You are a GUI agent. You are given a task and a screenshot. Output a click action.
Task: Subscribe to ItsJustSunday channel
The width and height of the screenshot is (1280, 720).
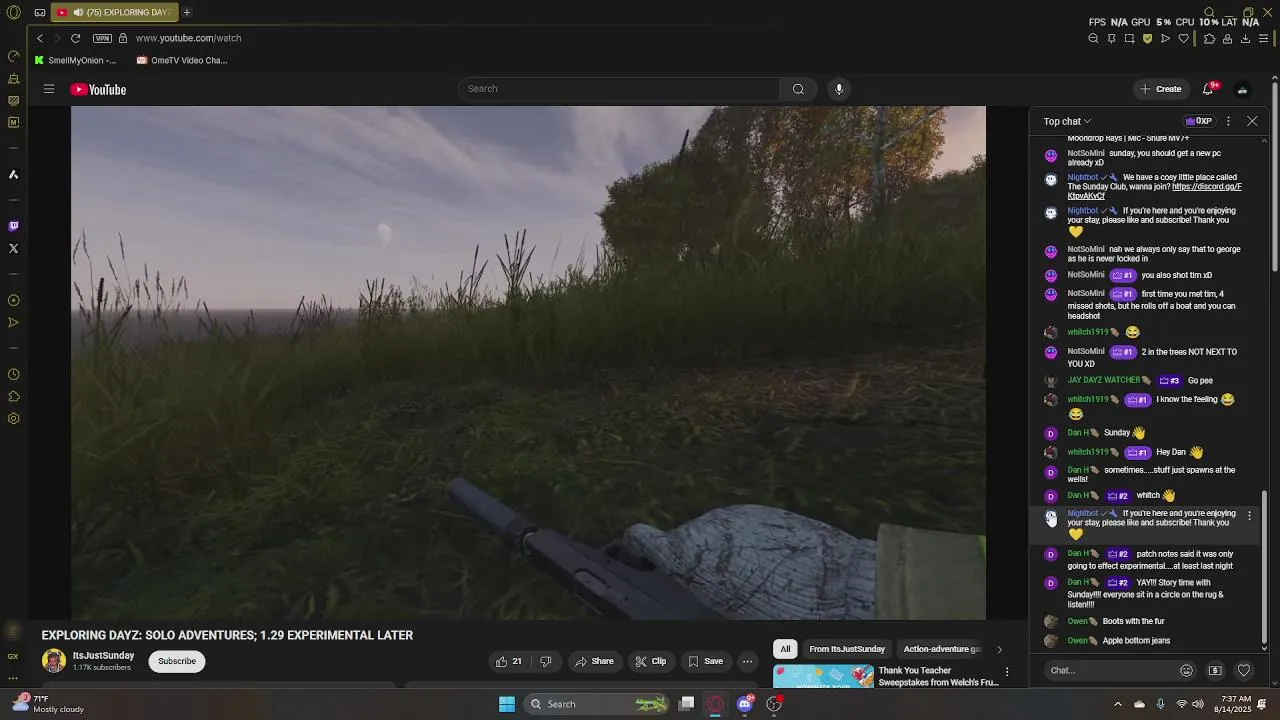point(177,661)
